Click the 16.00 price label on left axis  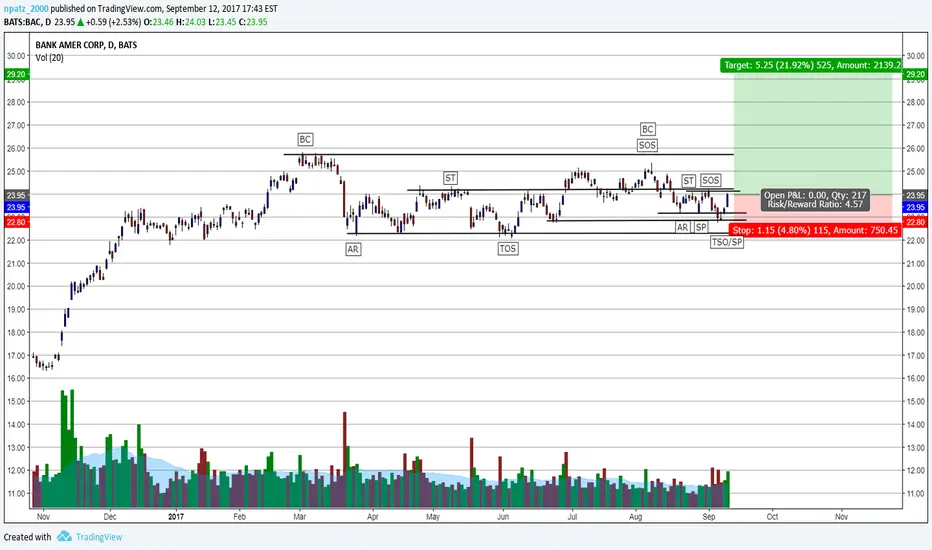[16, 378]
